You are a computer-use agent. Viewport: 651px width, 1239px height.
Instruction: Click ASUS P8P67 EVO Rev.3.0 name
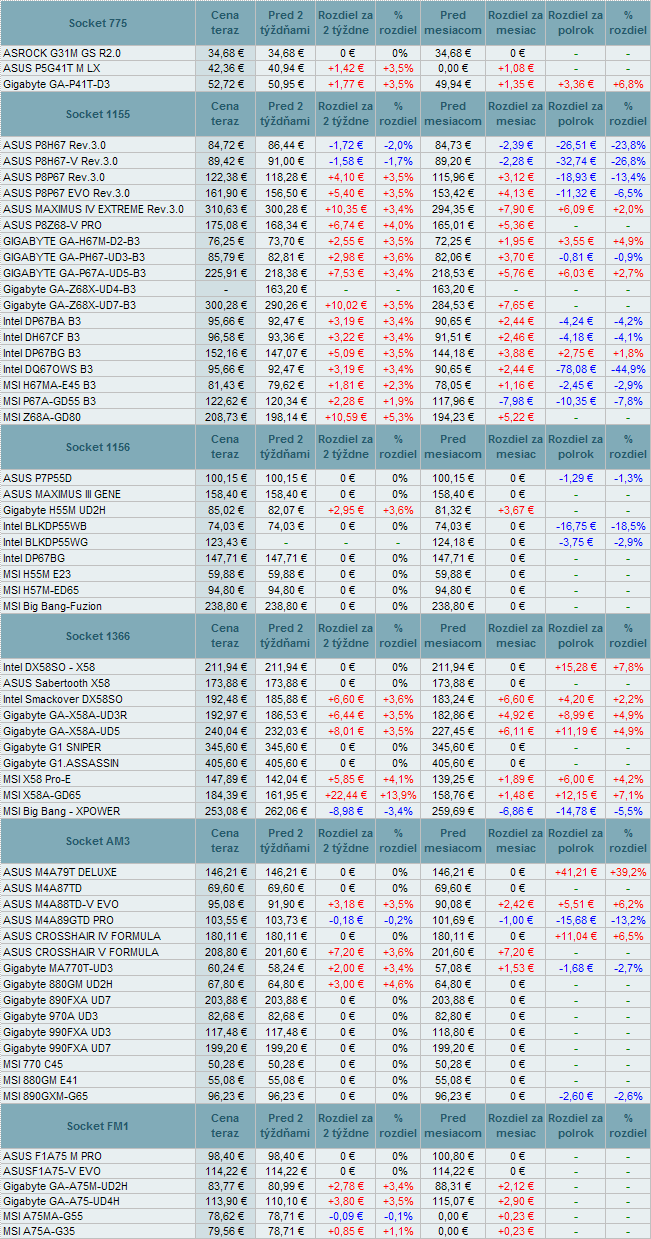pyautogui.click(x=67, y=193)
